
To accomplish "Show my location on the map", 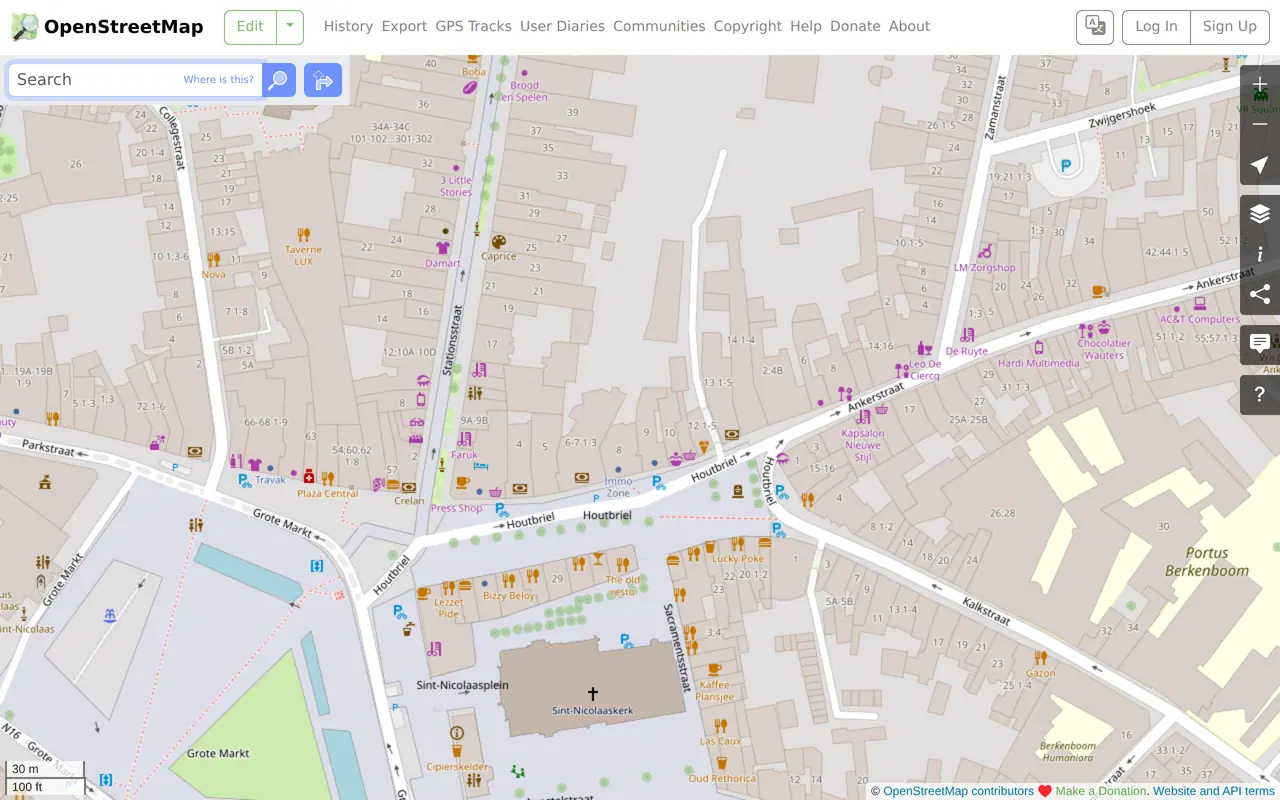I will (1260, 165).
